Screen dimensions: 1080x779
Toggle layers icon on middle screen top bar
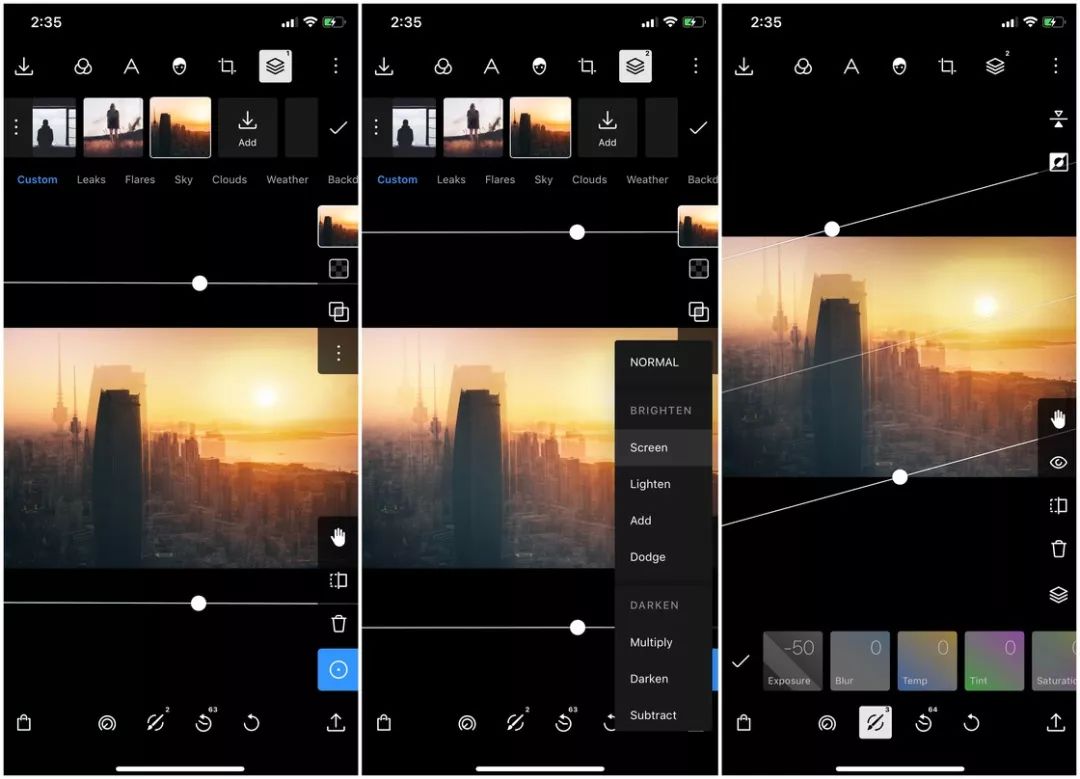[x=635, y=66]
